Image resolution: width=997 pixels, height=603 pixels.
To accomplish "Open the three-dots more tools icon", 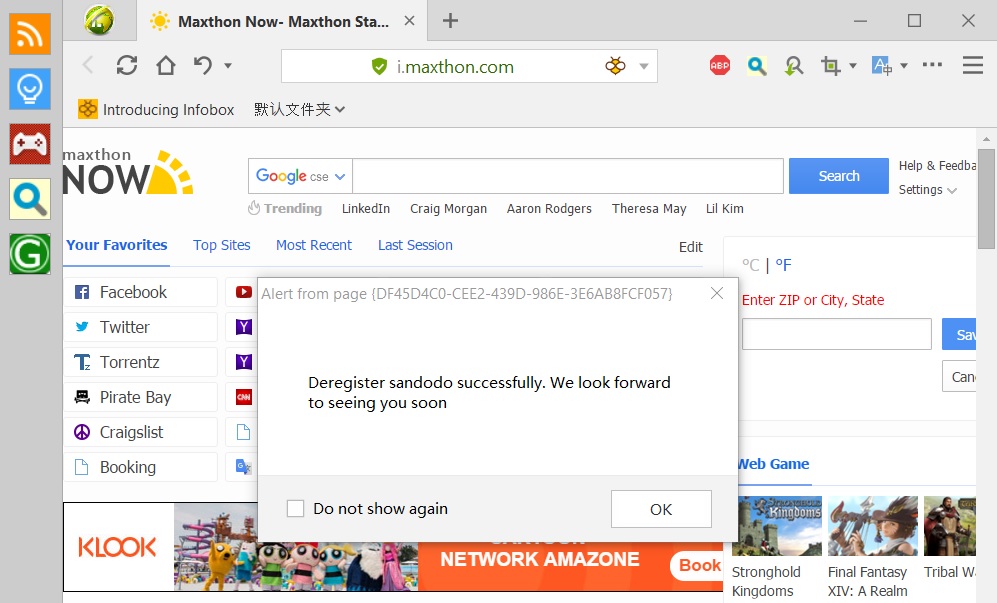I will (932, 64).
